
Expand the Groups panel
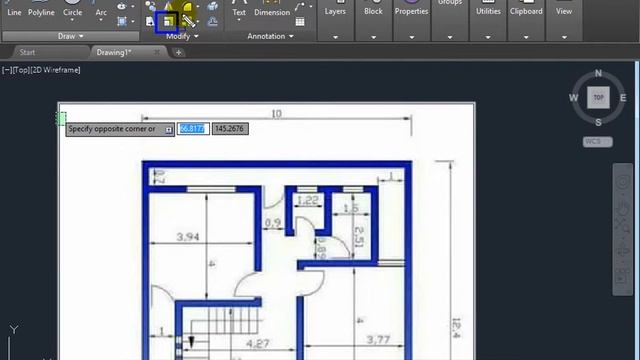[x=449, y=37]
